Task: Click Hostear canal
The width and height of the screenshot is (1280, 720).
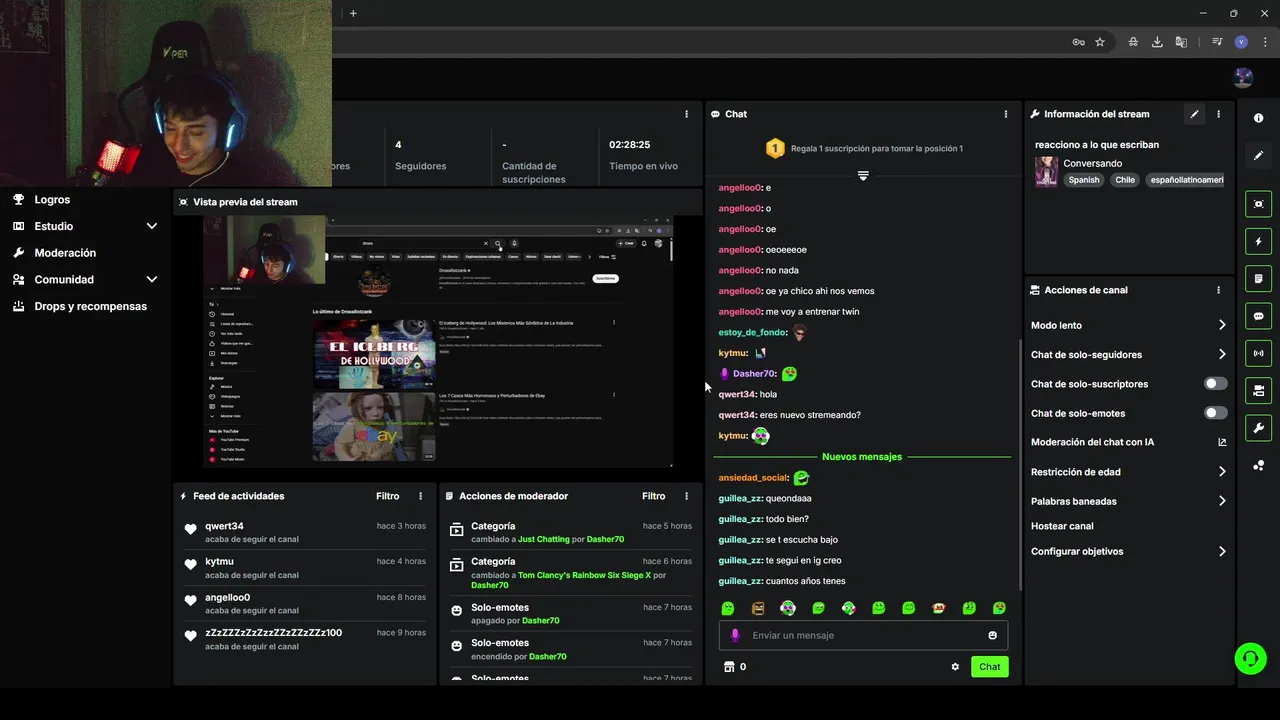Action: (x=1062, y=526)
